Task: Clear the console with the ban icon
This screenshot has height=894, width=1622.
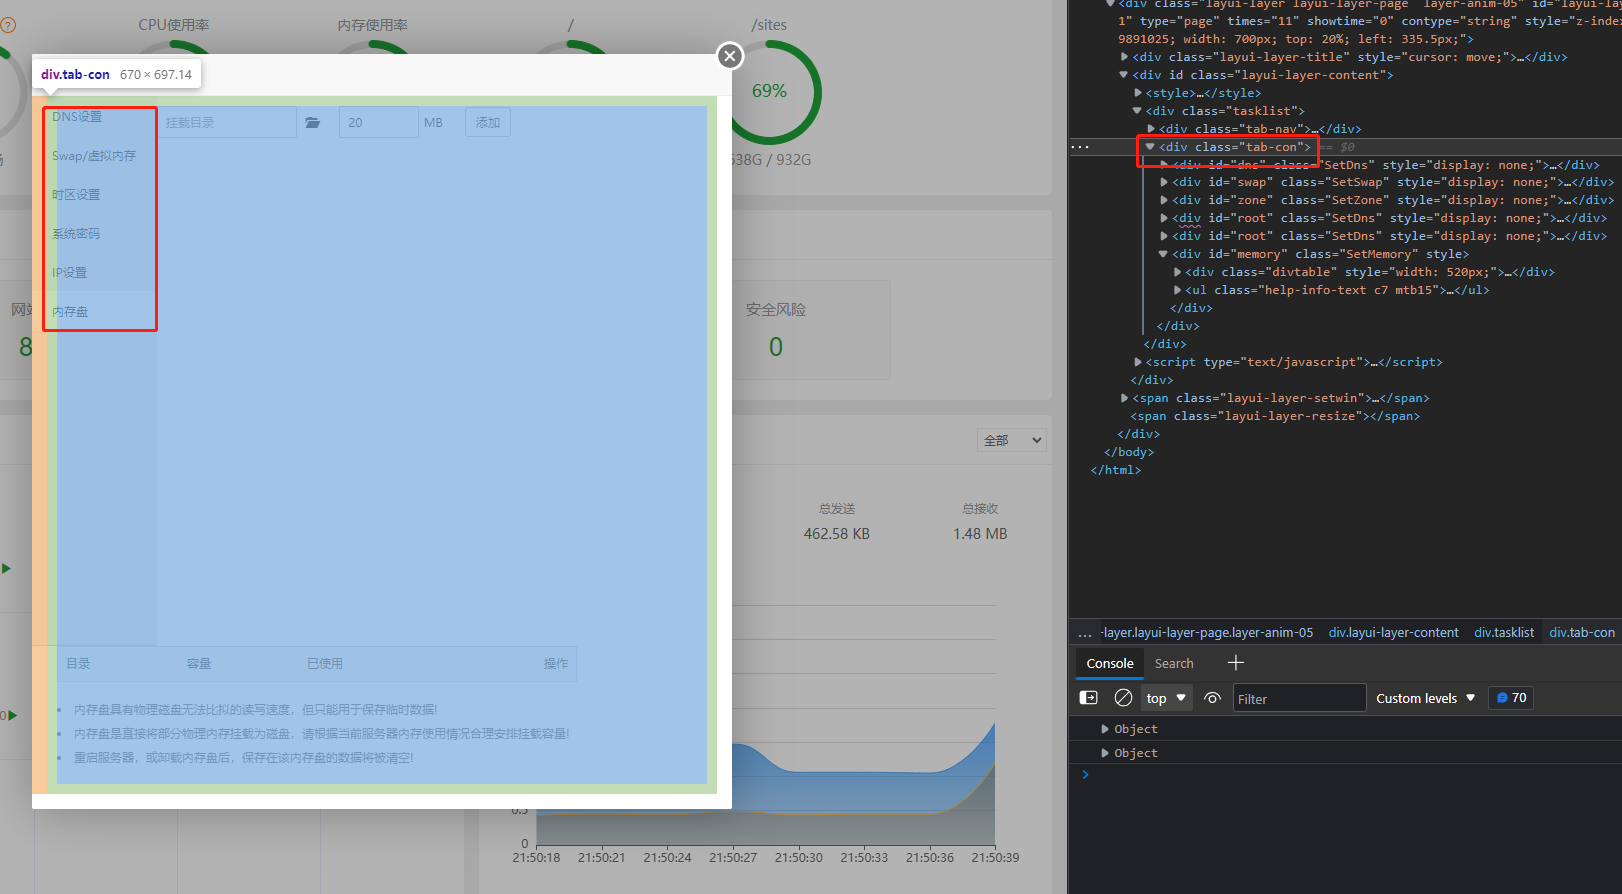Action: click(x=1123, y=698)
